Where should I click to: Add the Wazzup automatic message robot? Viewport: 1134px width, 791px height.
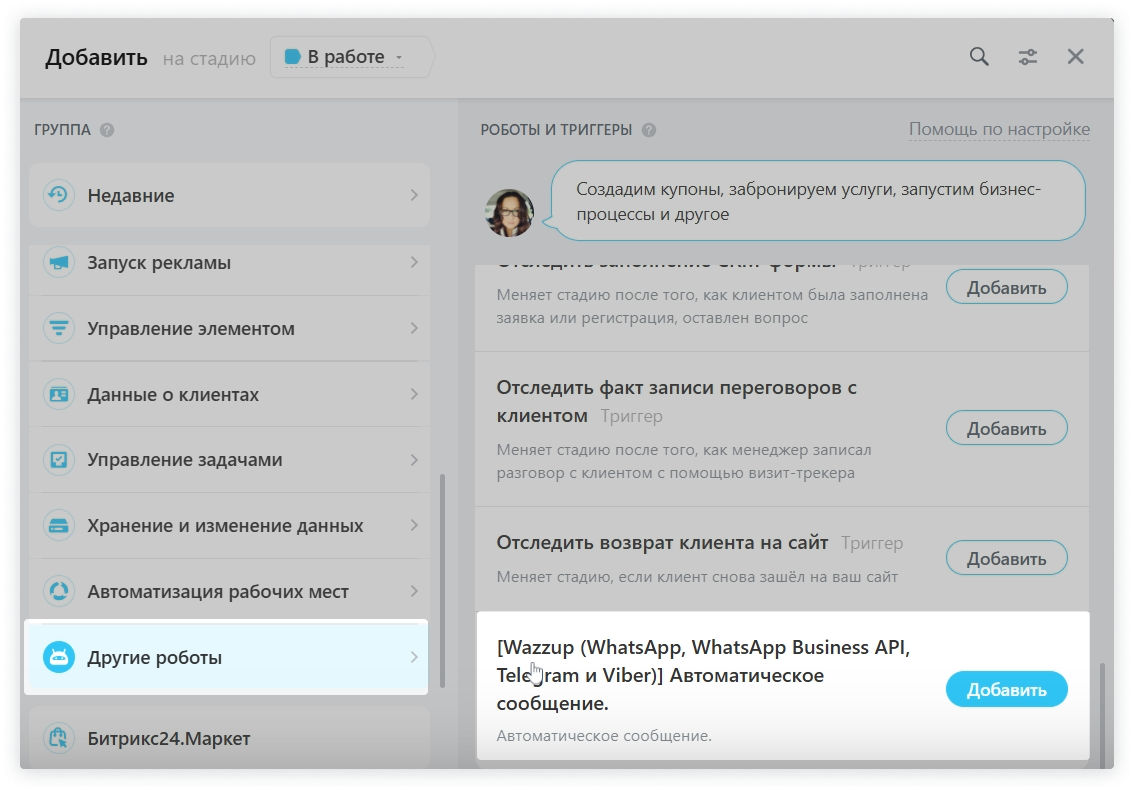point(1006,689)
